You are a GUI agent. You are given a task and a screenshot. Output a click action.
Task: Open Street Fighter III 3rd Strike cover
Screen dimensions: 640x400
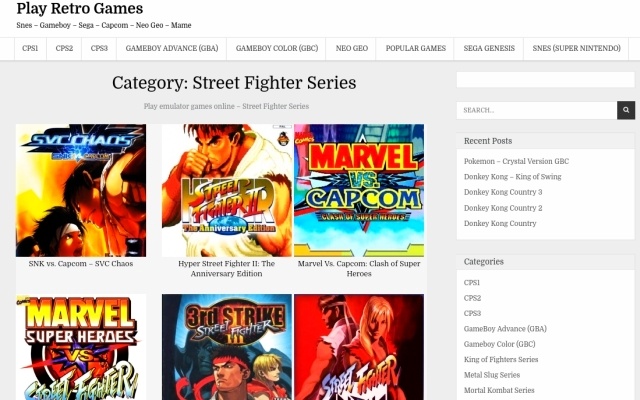click(x=227, y=347)
